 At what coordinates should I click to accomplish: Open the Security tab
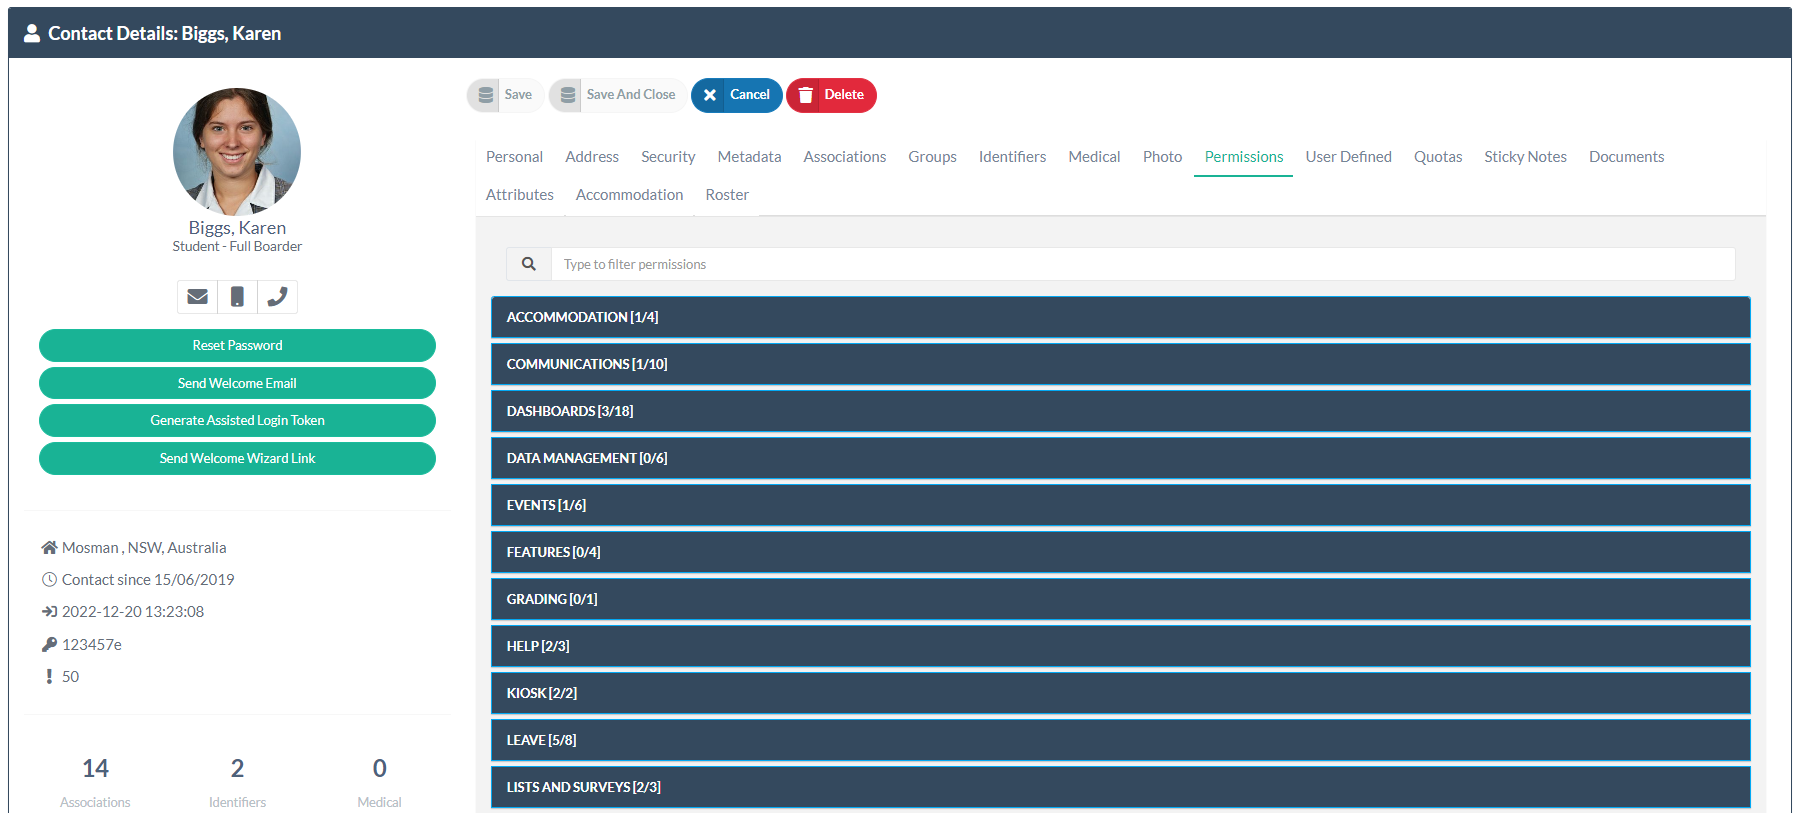(668, 157)
